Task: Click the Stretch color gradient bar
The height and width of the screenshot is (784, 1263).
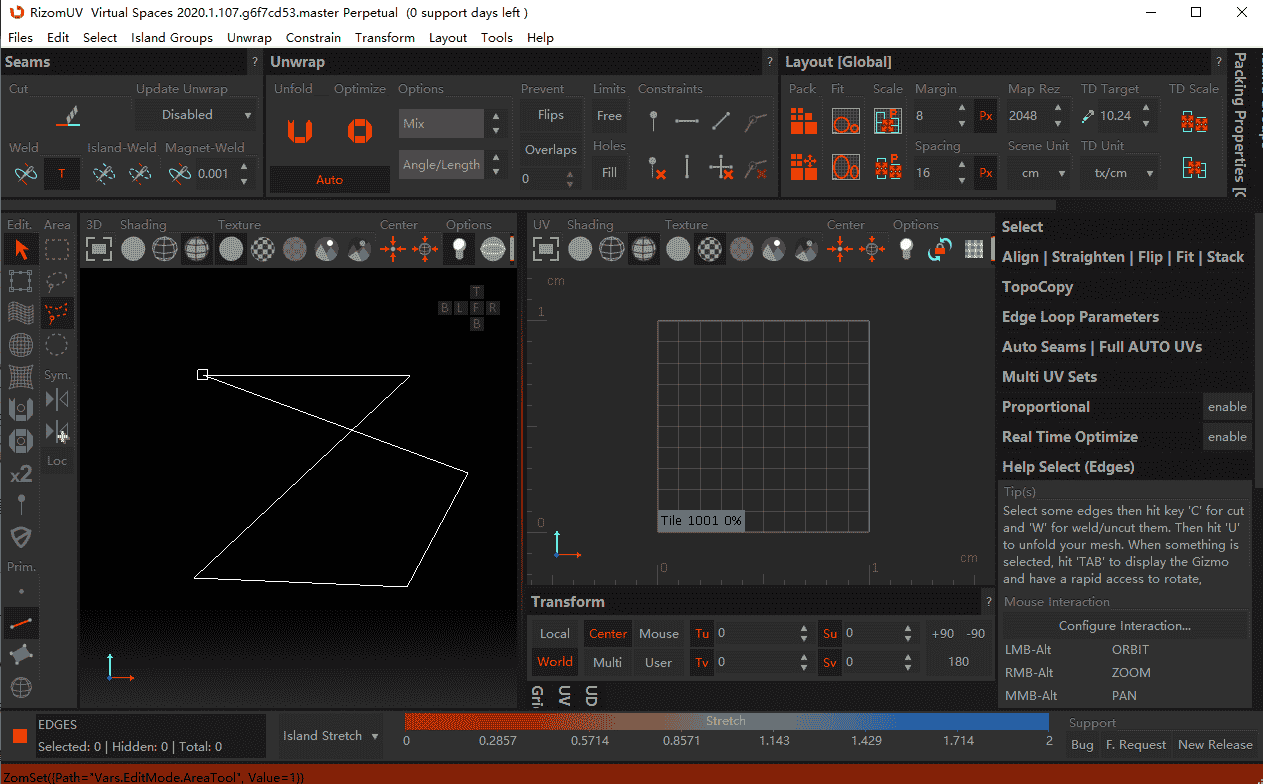Action: click(726, 721)
